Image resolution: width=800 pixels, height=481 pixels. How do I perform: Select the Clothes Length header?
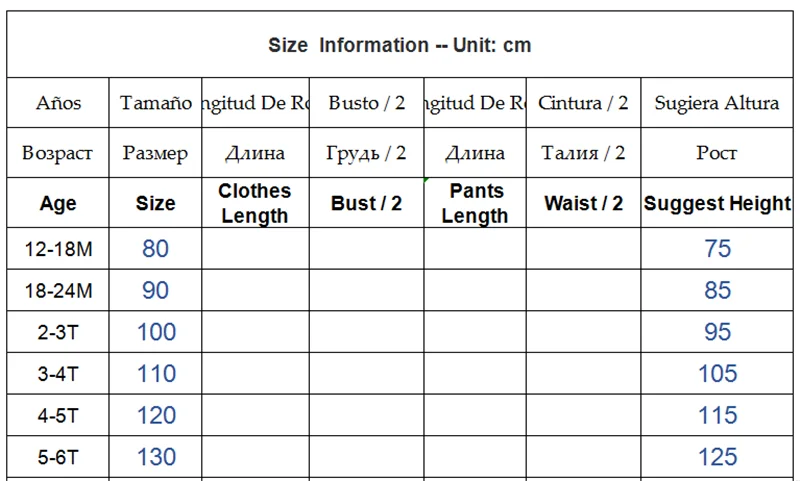point(255,203)
